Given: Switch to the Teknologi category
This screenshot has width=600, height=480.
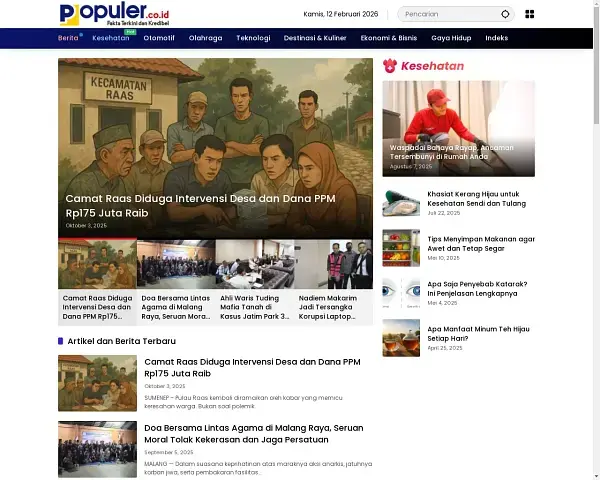Looking at the screenshot, I should point(253,38).
